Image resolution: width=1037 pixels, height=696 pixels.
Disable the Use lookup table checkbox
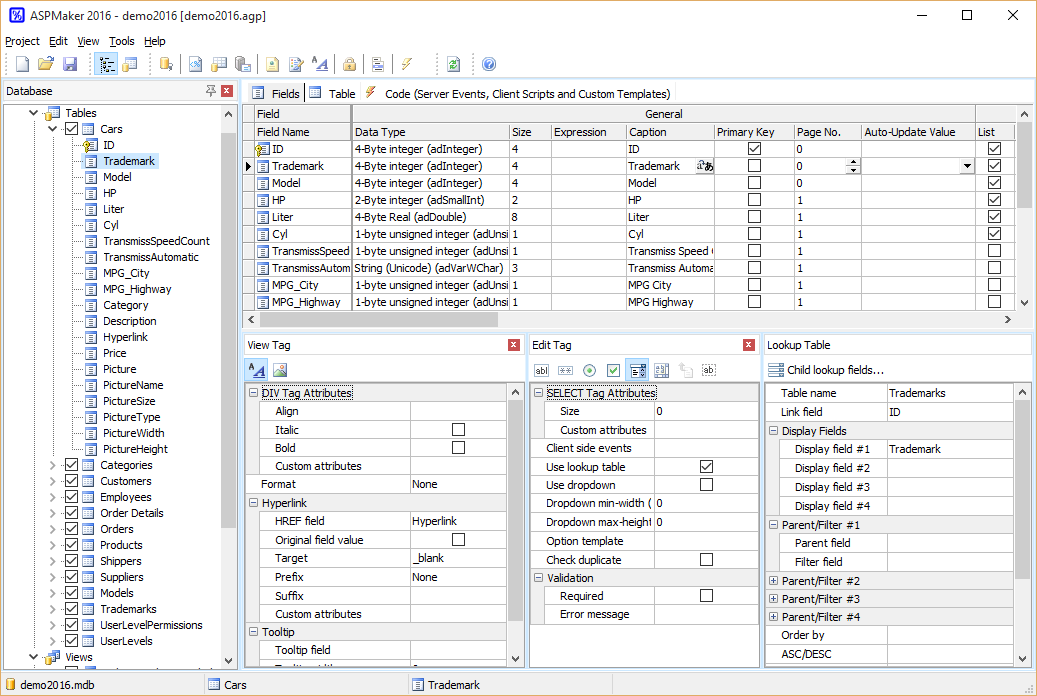click(x=706, y=467)
